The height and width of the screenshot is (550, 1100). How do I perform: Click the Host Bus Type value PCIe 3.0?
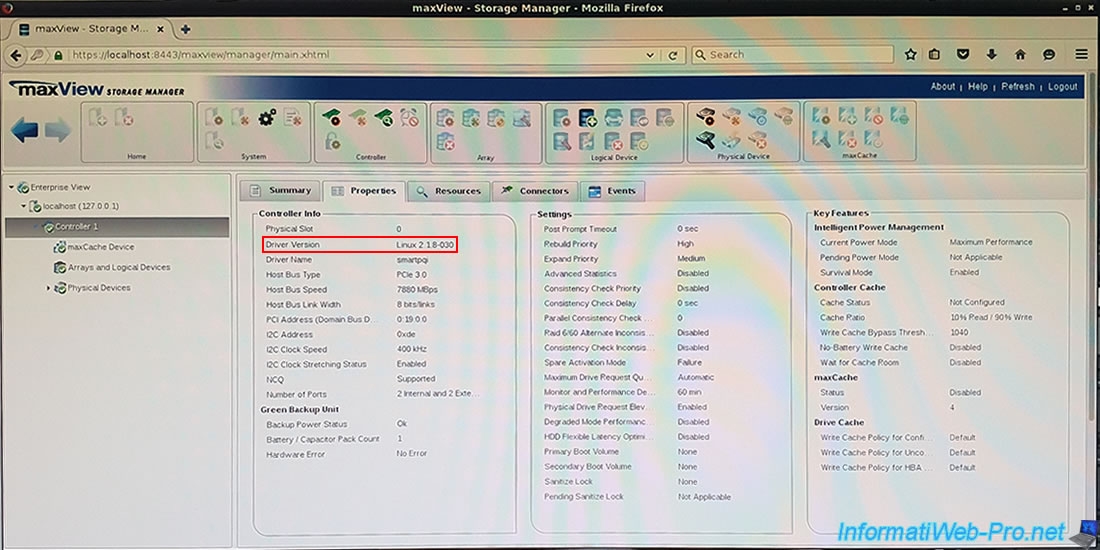pos(414,274)
